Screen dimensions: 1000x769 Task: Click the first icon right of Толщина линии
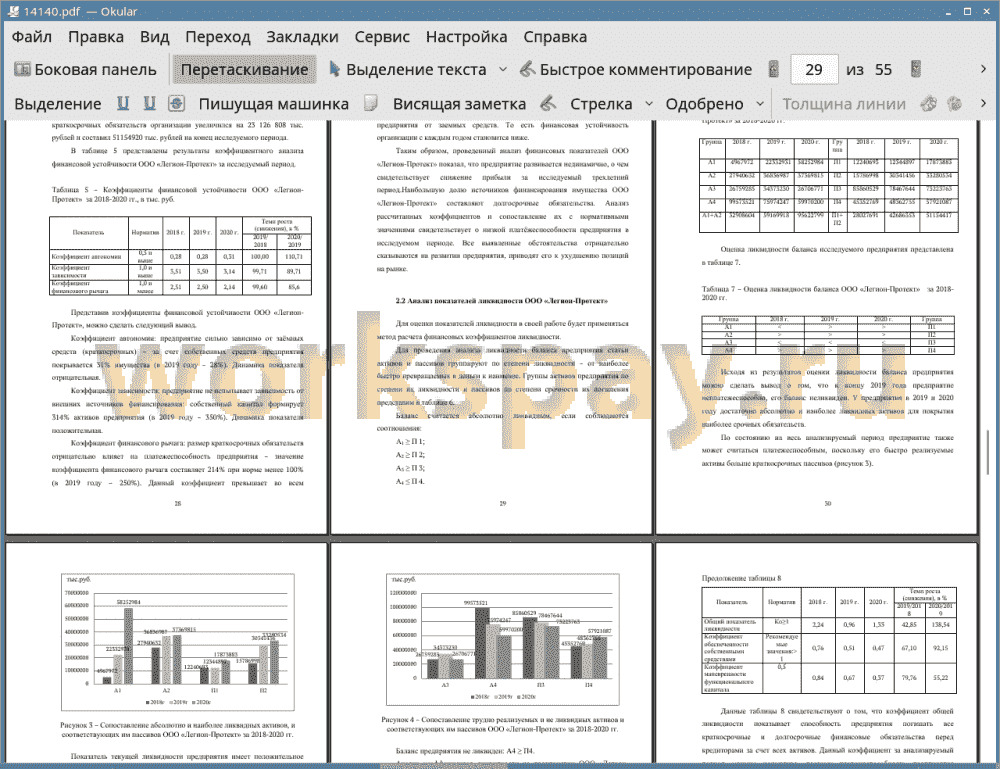929,103
